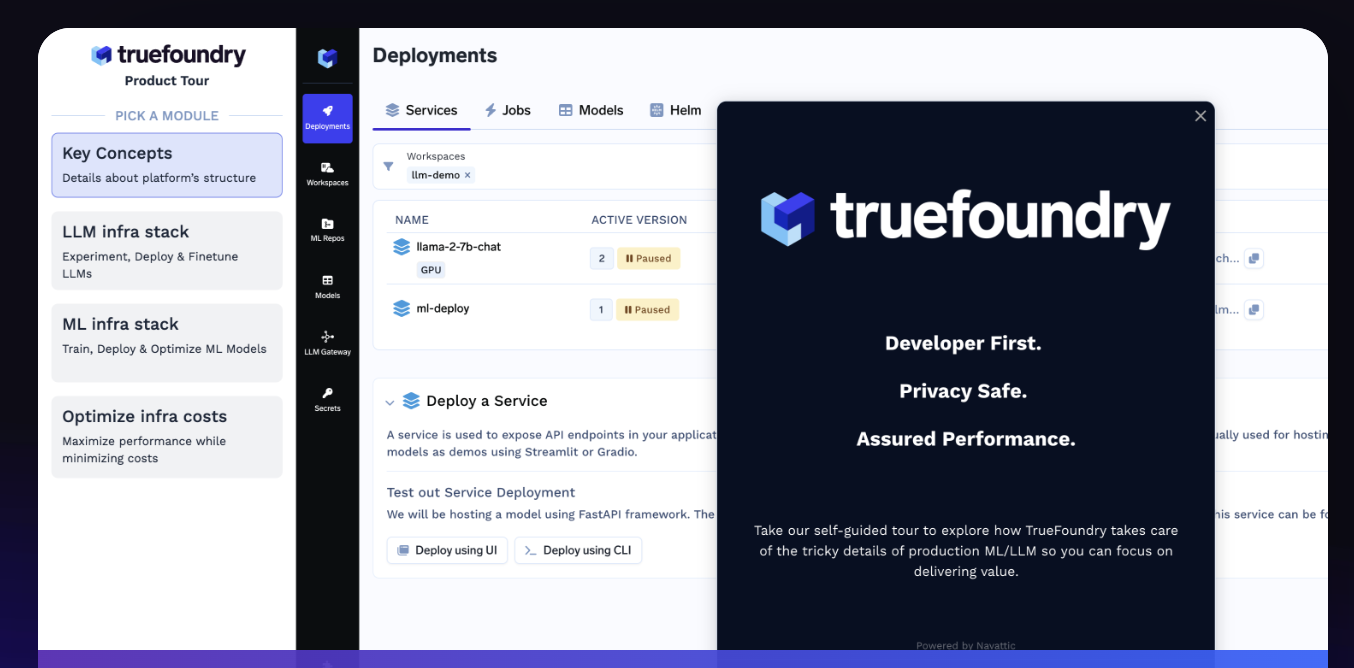
Task: Switch to the Services tab
Action: coord(421,110)
